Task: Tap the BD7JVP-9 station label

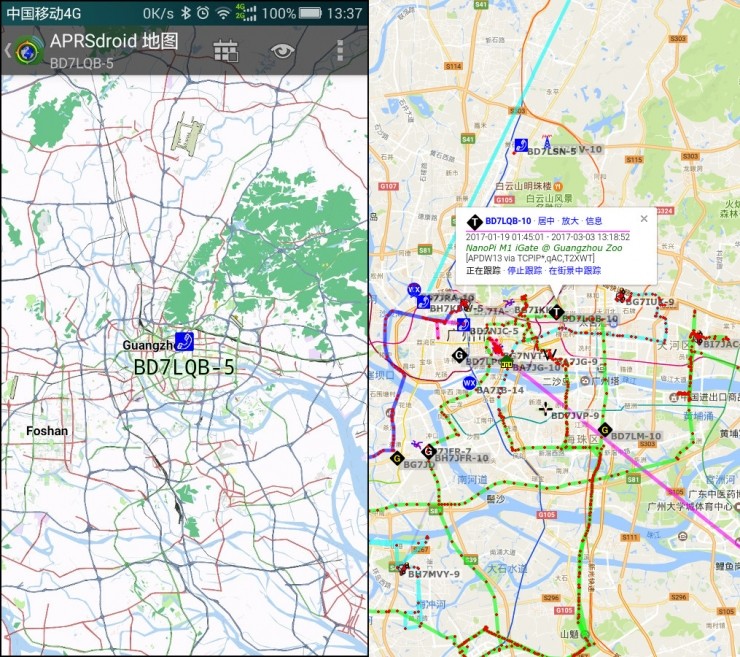Action: tap(575, 416)
